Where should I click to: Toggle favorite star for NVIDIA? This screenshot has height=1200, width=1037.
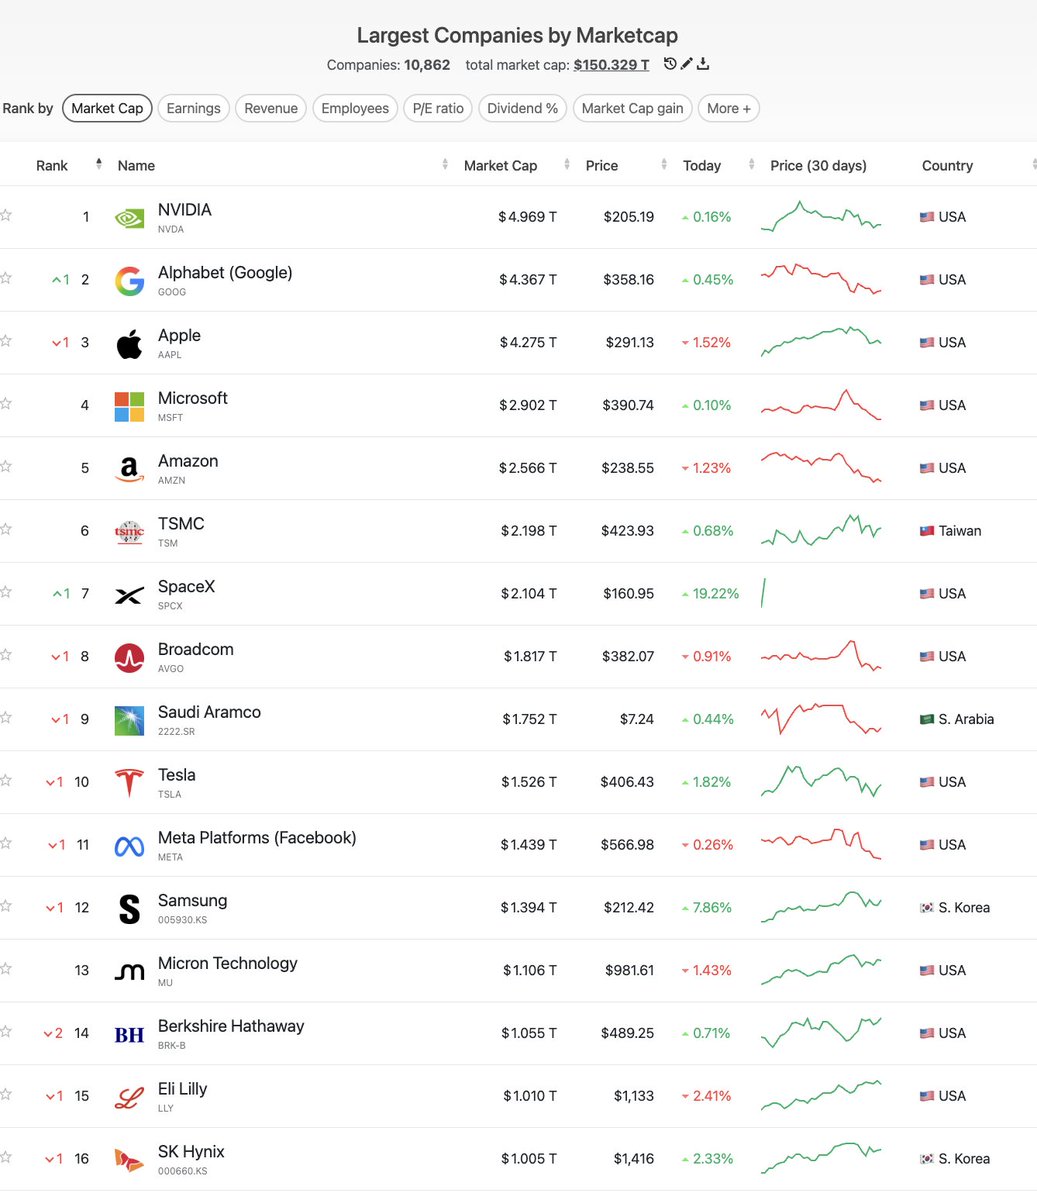[6, 215]
